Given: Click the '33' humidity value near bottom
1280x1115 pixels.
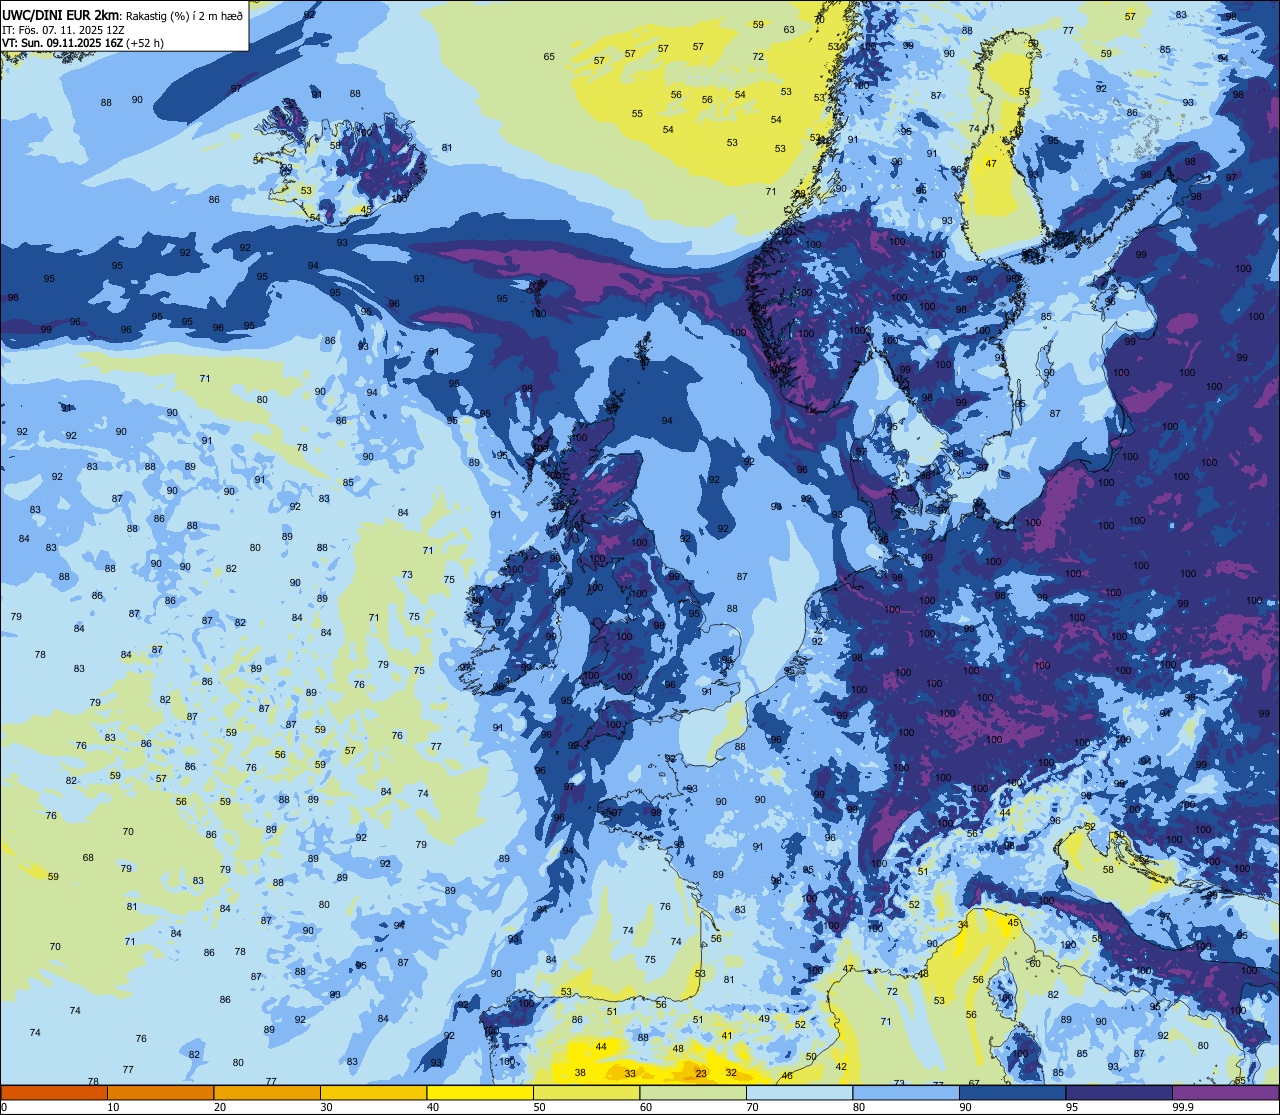Looking at the screenshot, I should pos(630,1073).
